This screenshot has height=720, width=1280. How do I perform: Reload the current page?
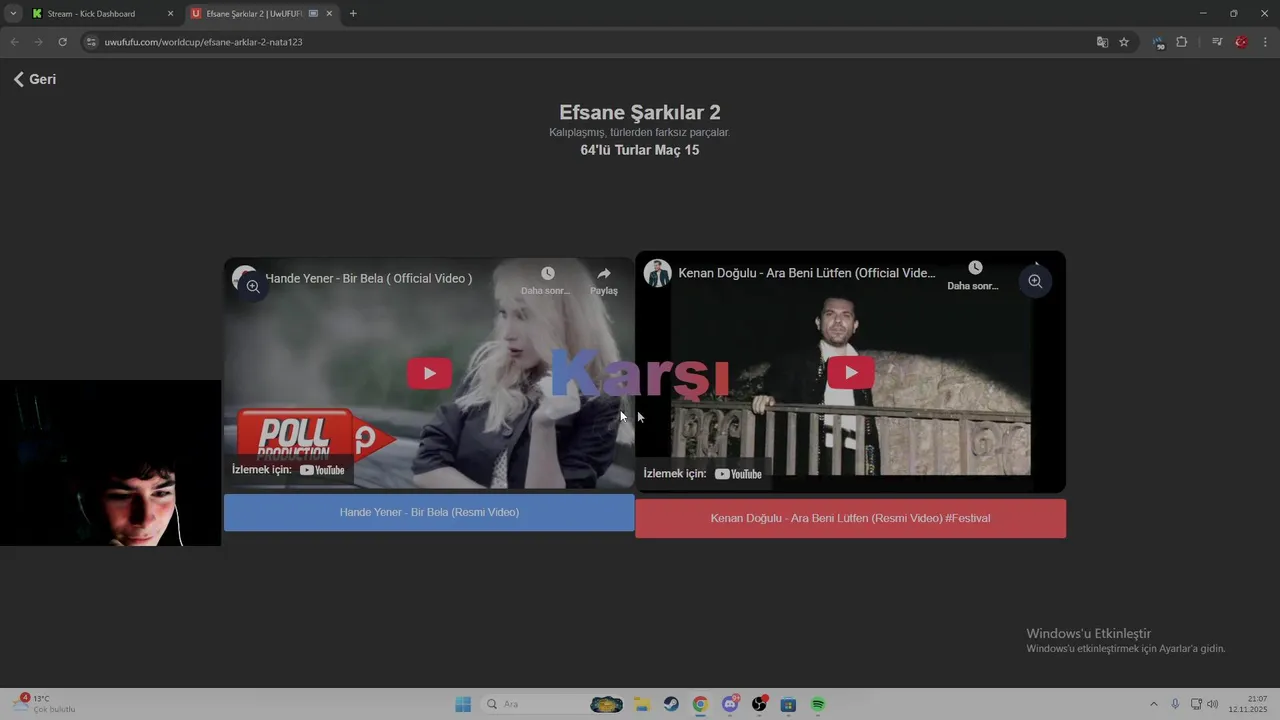coord(62,42)
